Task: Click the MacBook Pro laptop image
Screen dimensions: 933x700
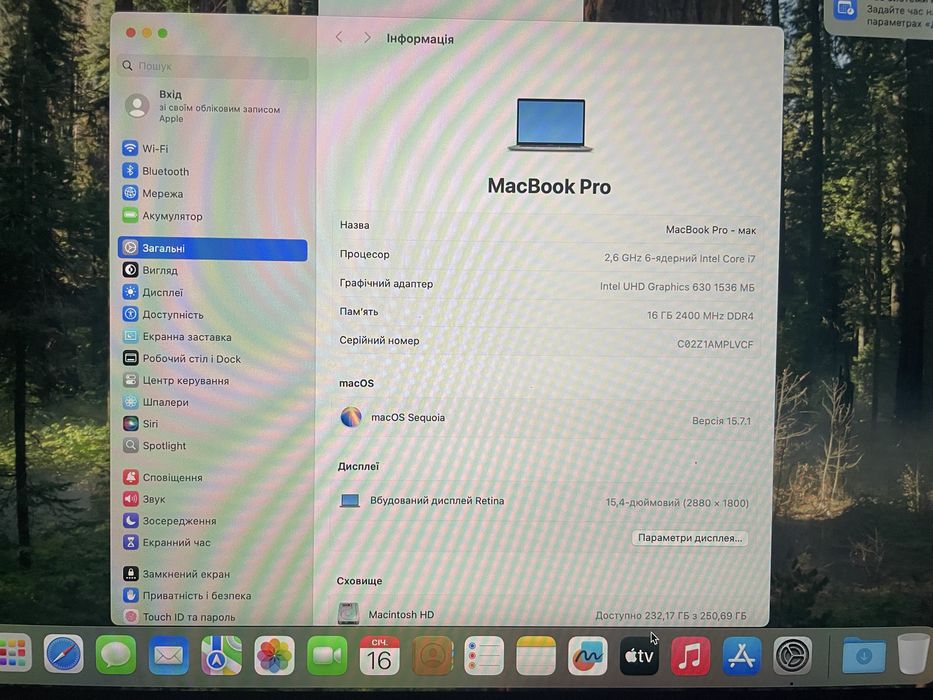Action: tap(550, 125)
